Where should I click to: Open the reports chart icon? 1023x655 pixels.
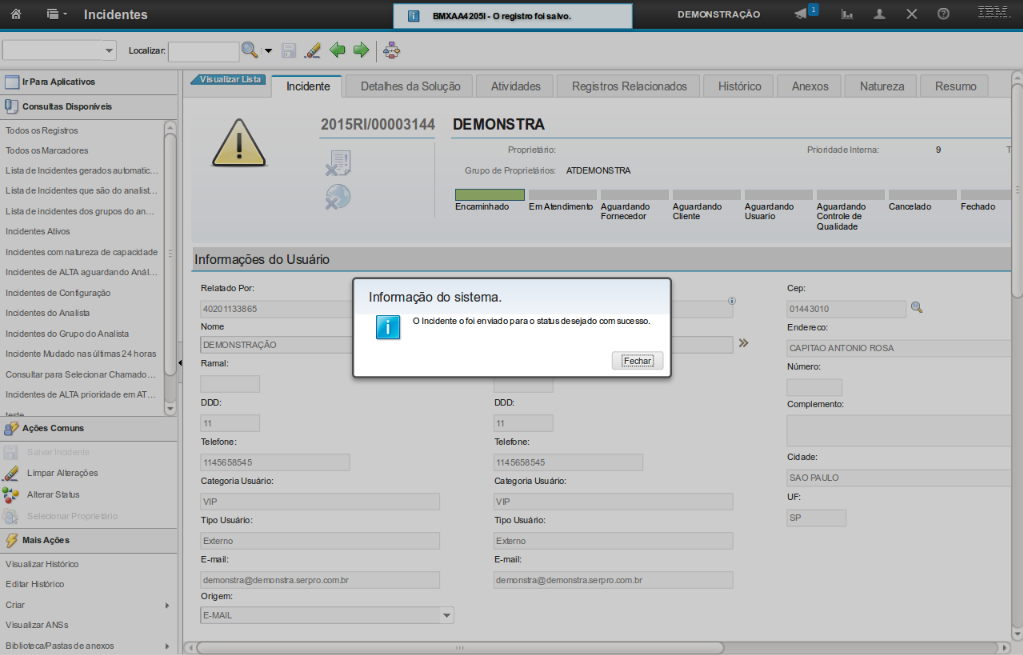[x=847, y=14]
